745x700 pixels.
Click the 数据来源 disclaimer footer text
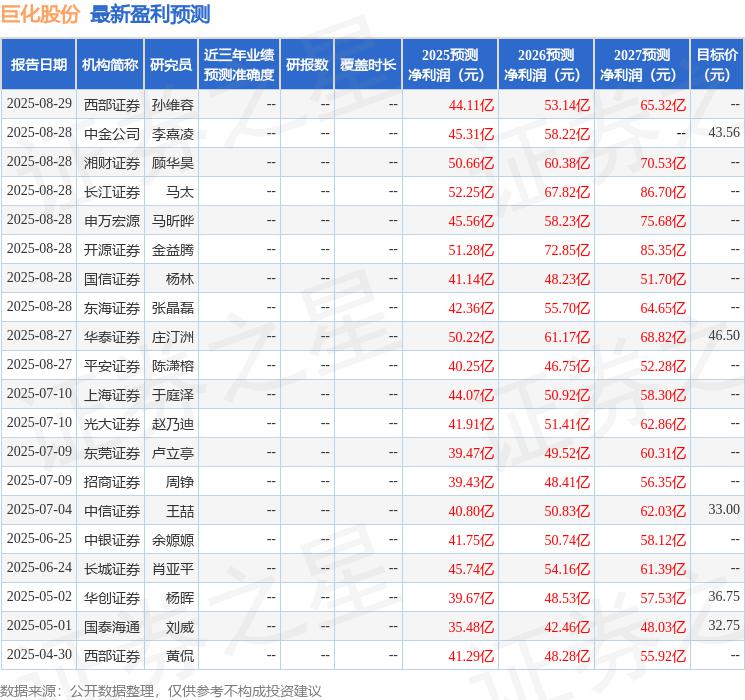pyautogui.click(x=161, y=690)
